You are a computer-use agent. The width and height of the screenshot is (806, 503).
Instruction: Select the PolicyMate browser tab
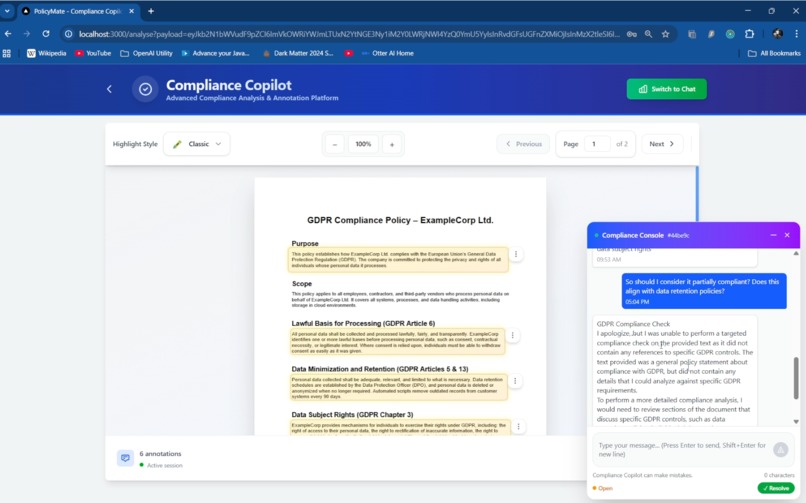pyautogui.click(x=78, y=11)
